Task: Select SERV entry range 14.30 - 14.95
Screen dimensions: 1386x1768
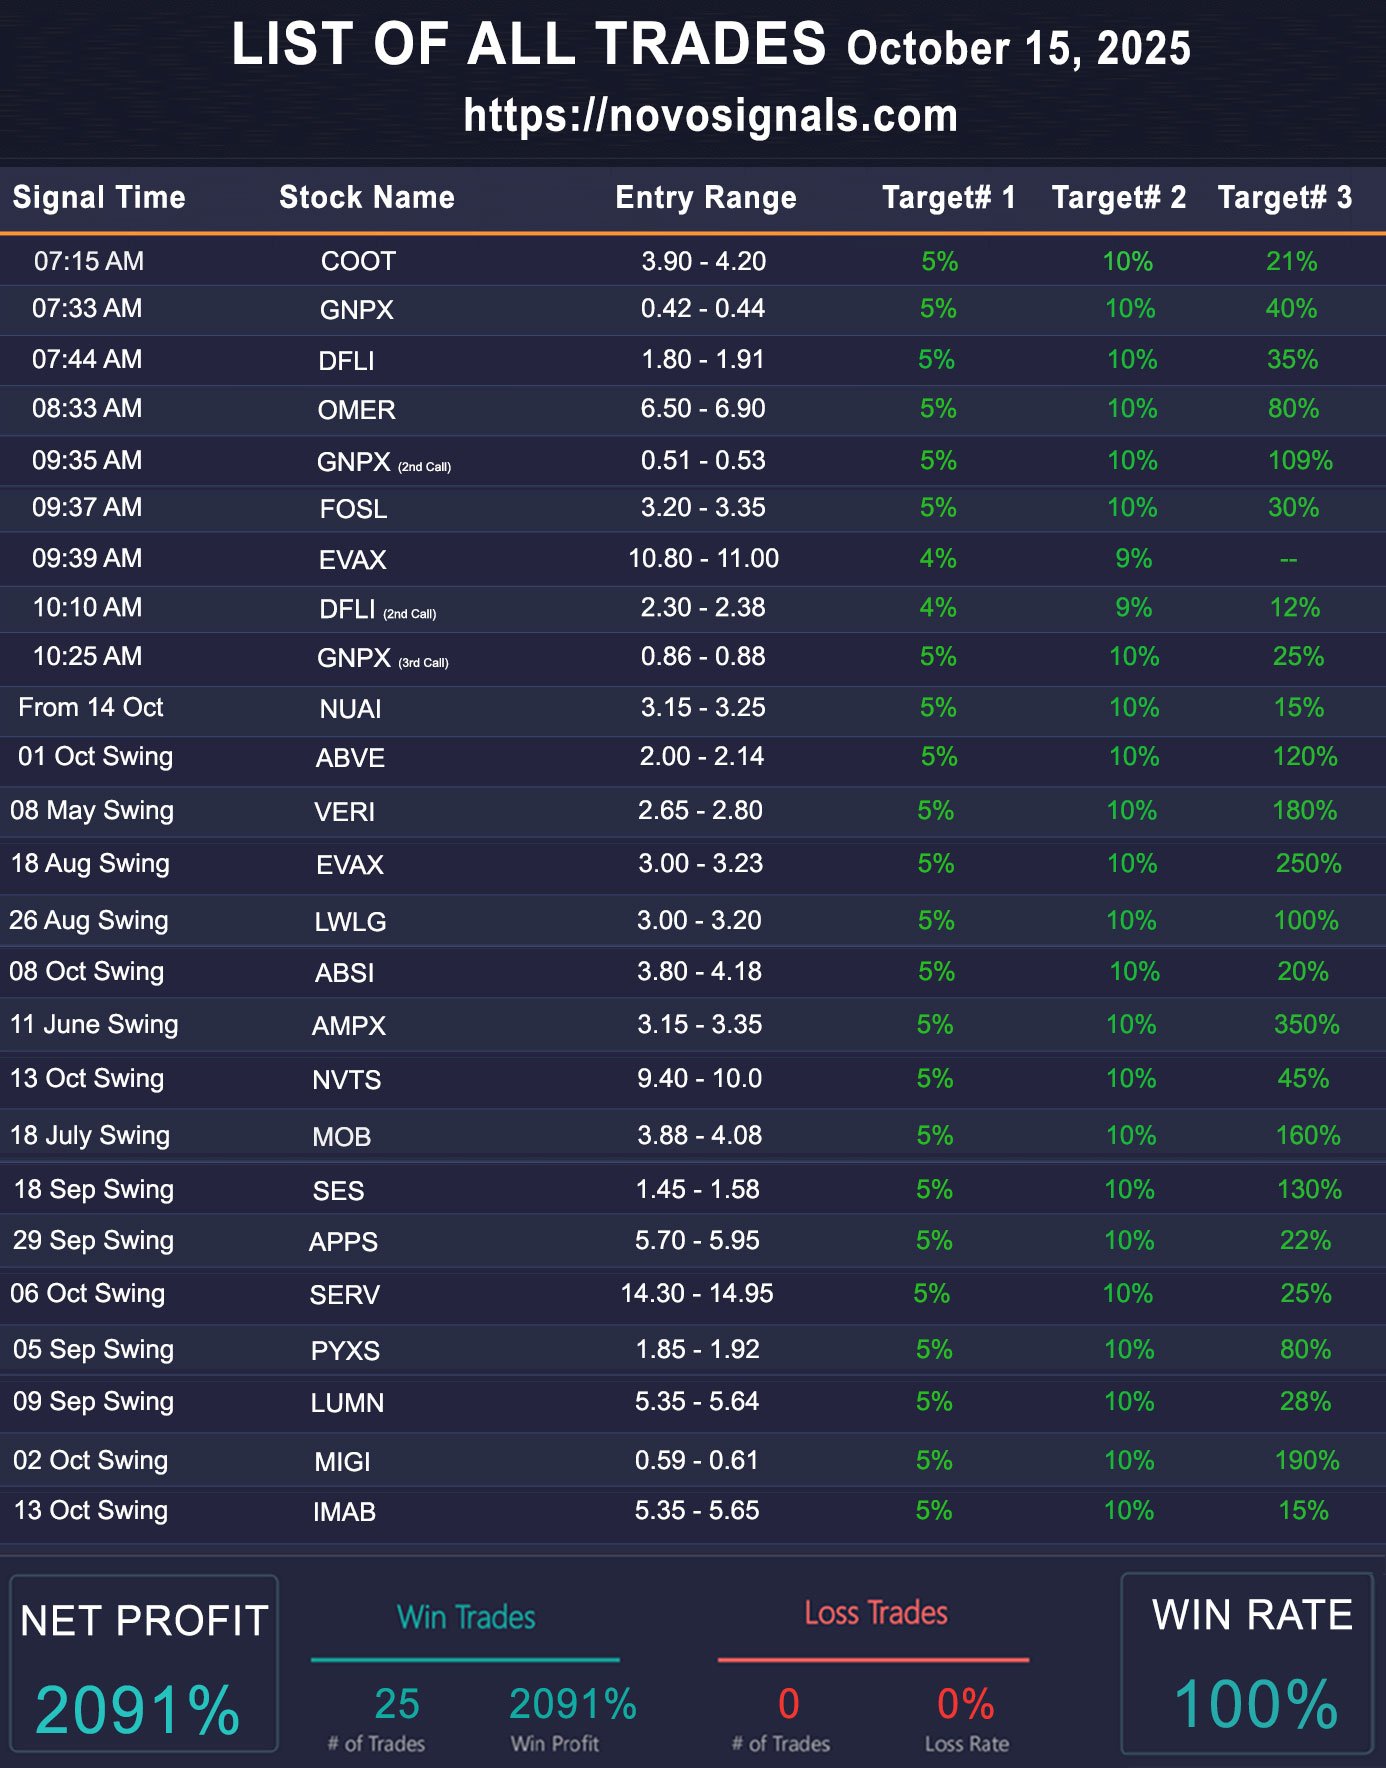Action: pos(696,1293)
